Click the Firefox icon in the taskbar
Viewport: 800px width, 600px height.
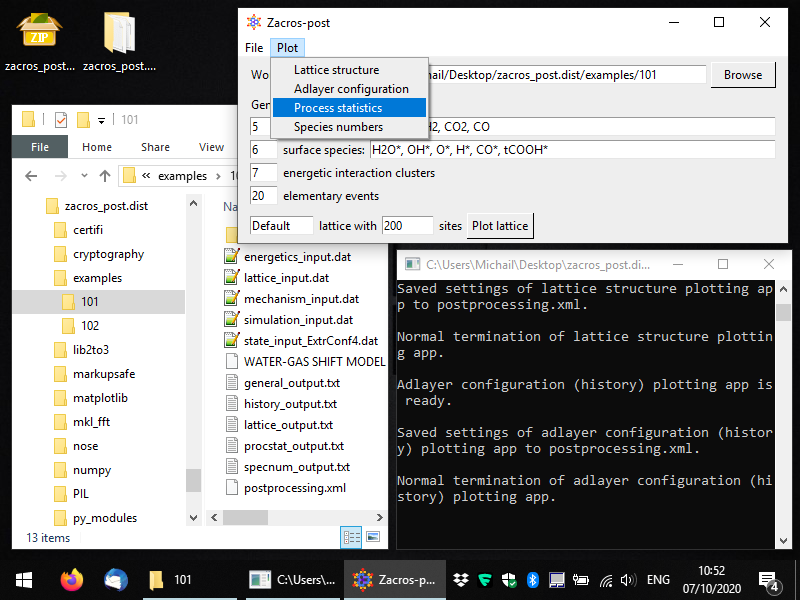click(x=71, y=579)
